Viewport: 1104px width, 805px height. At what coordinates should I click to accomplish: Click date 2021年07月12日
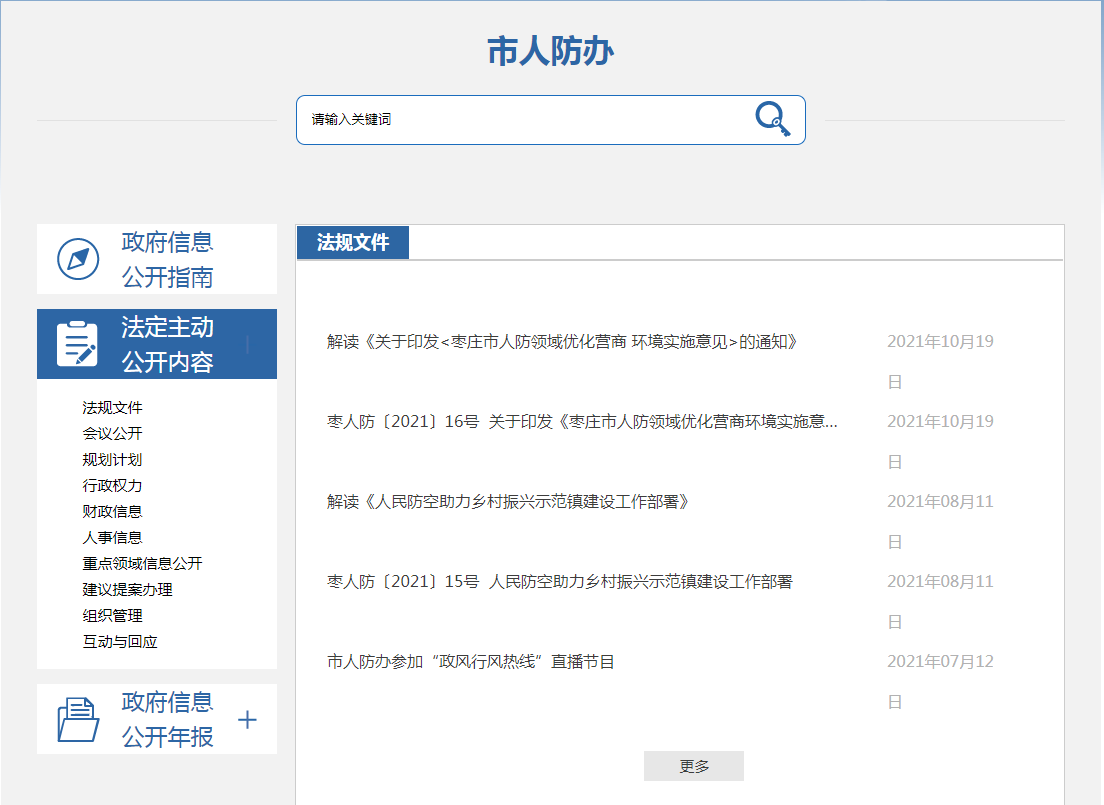(x=940, y=681)
